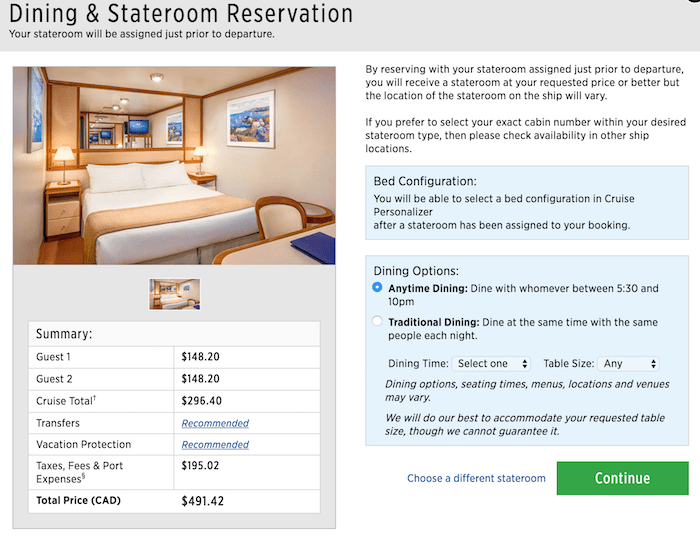Click the Dining & Stateroom Reservation title
Screen dimensions: 700x543
pyautogui.click(x=181, y=13)
